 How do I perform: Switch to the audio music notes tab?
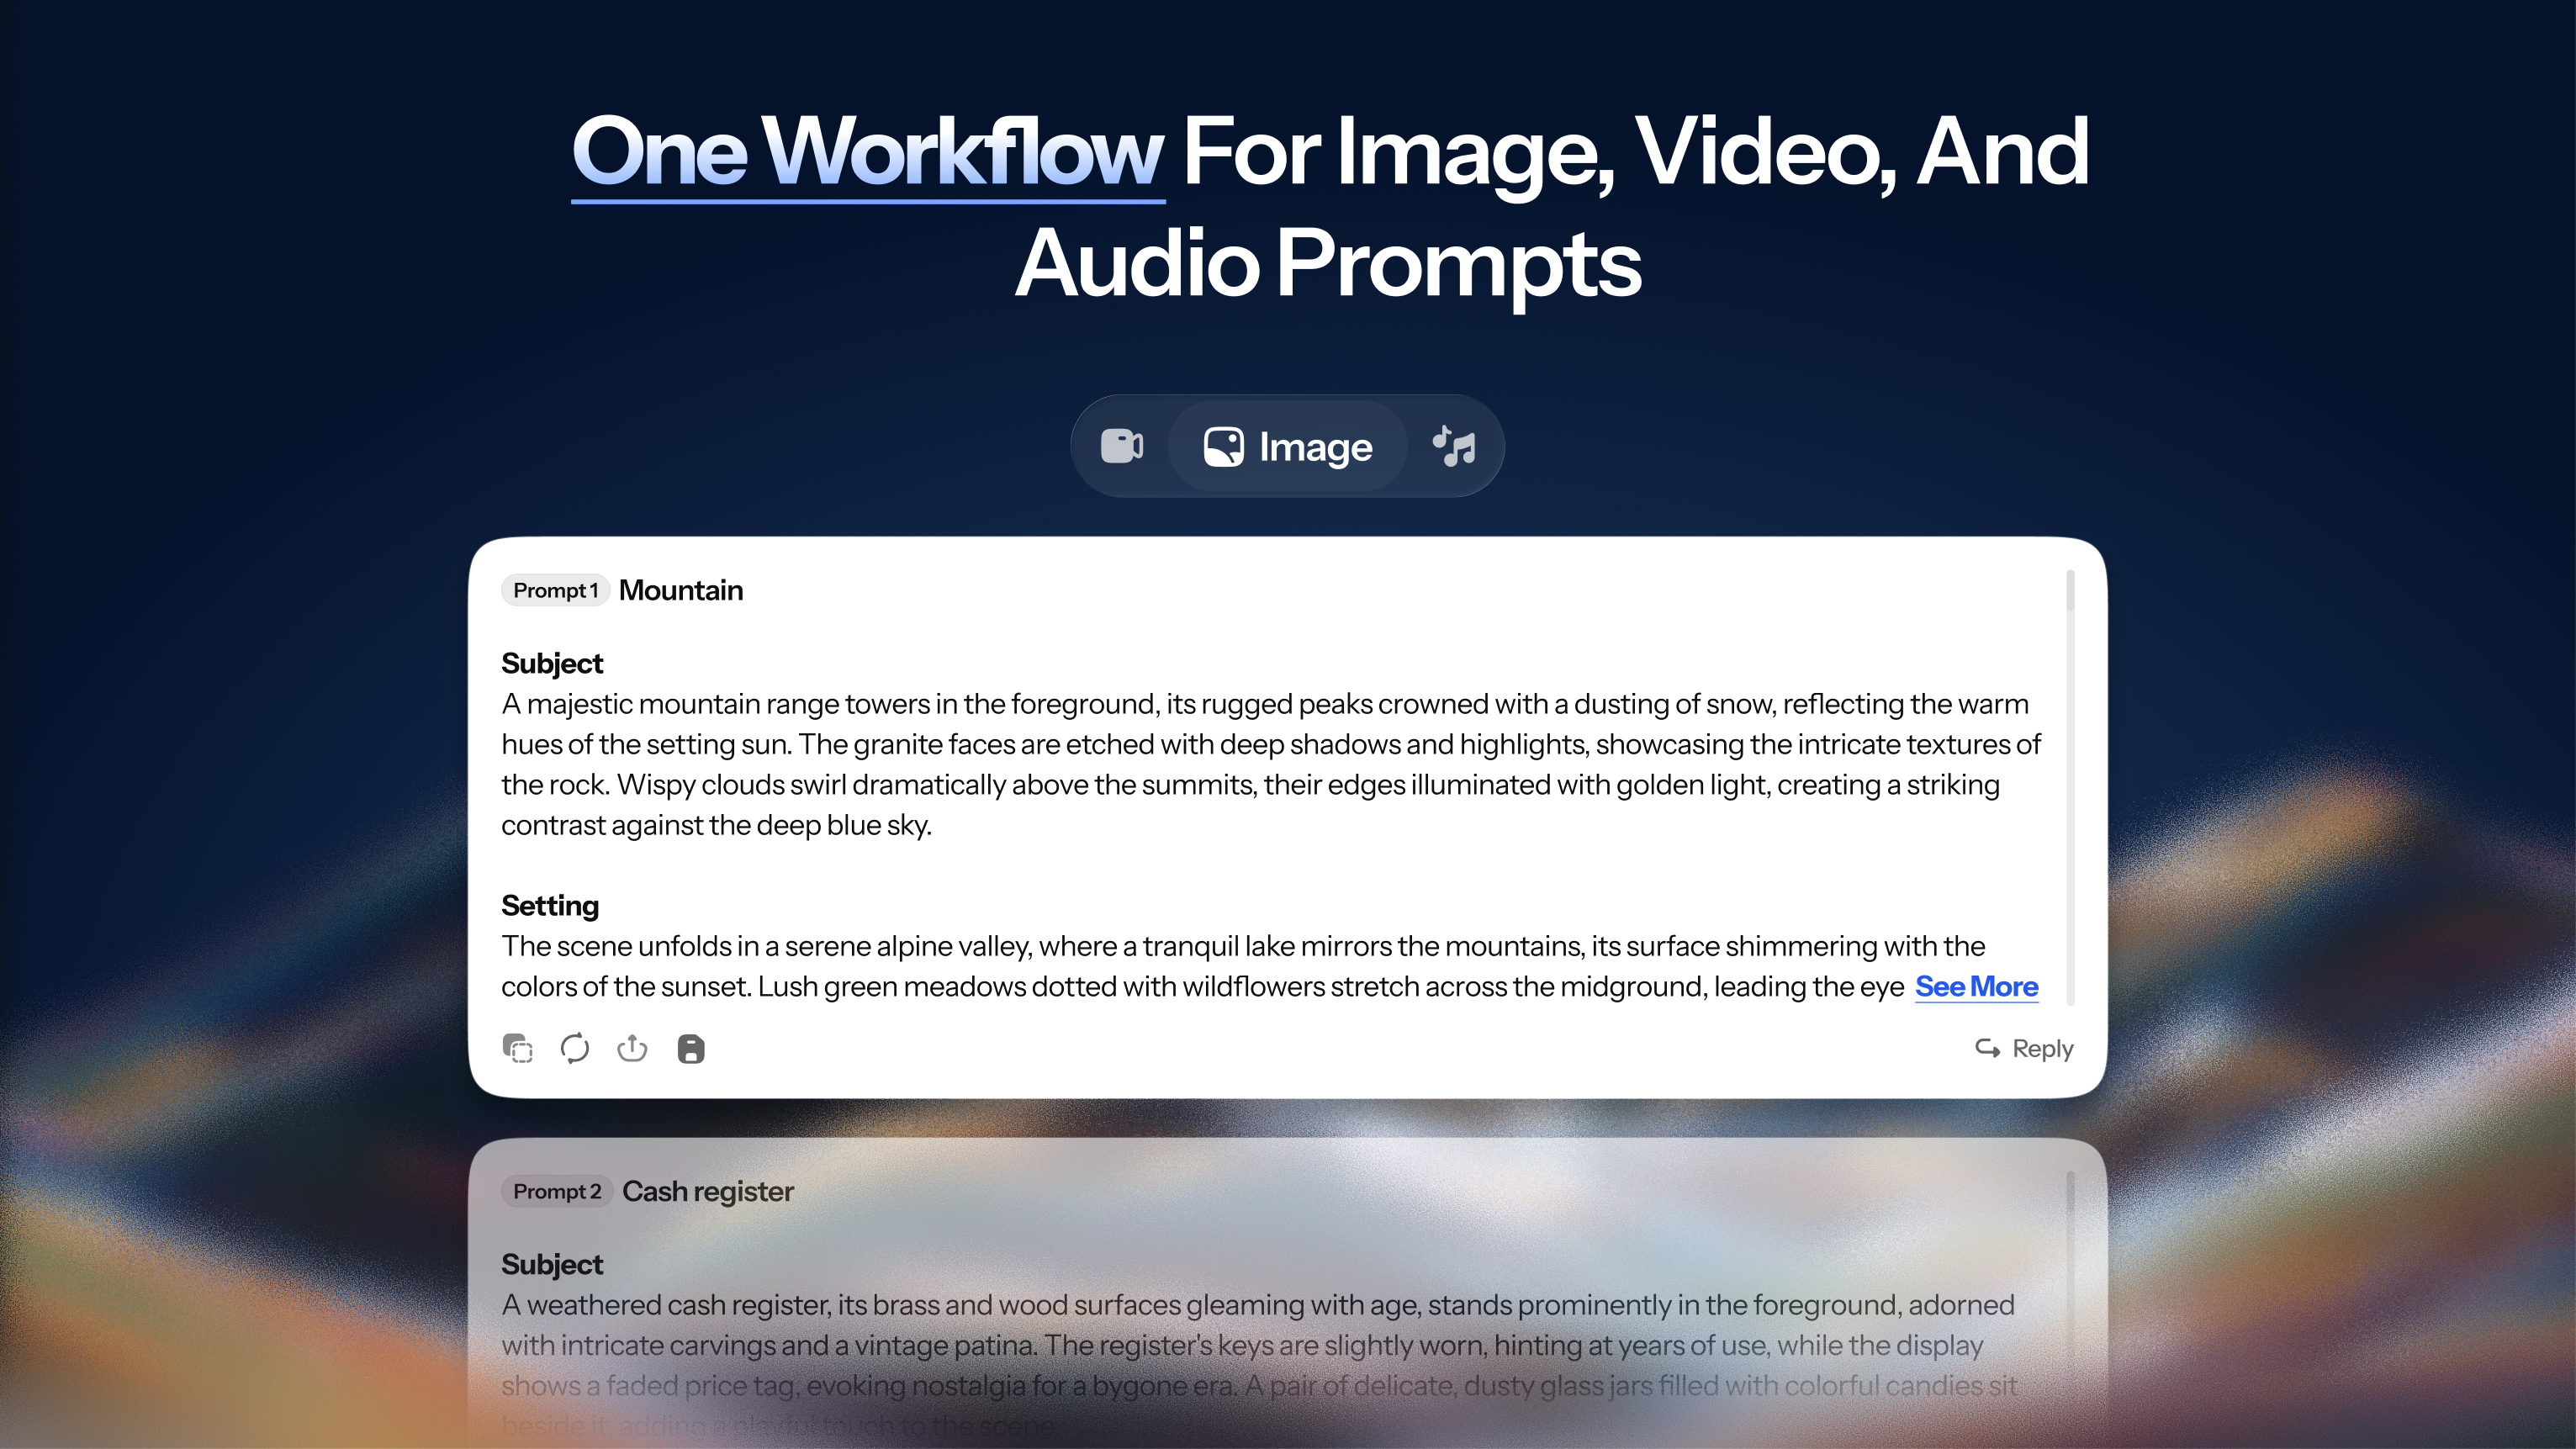click(x=1454, y=446)
